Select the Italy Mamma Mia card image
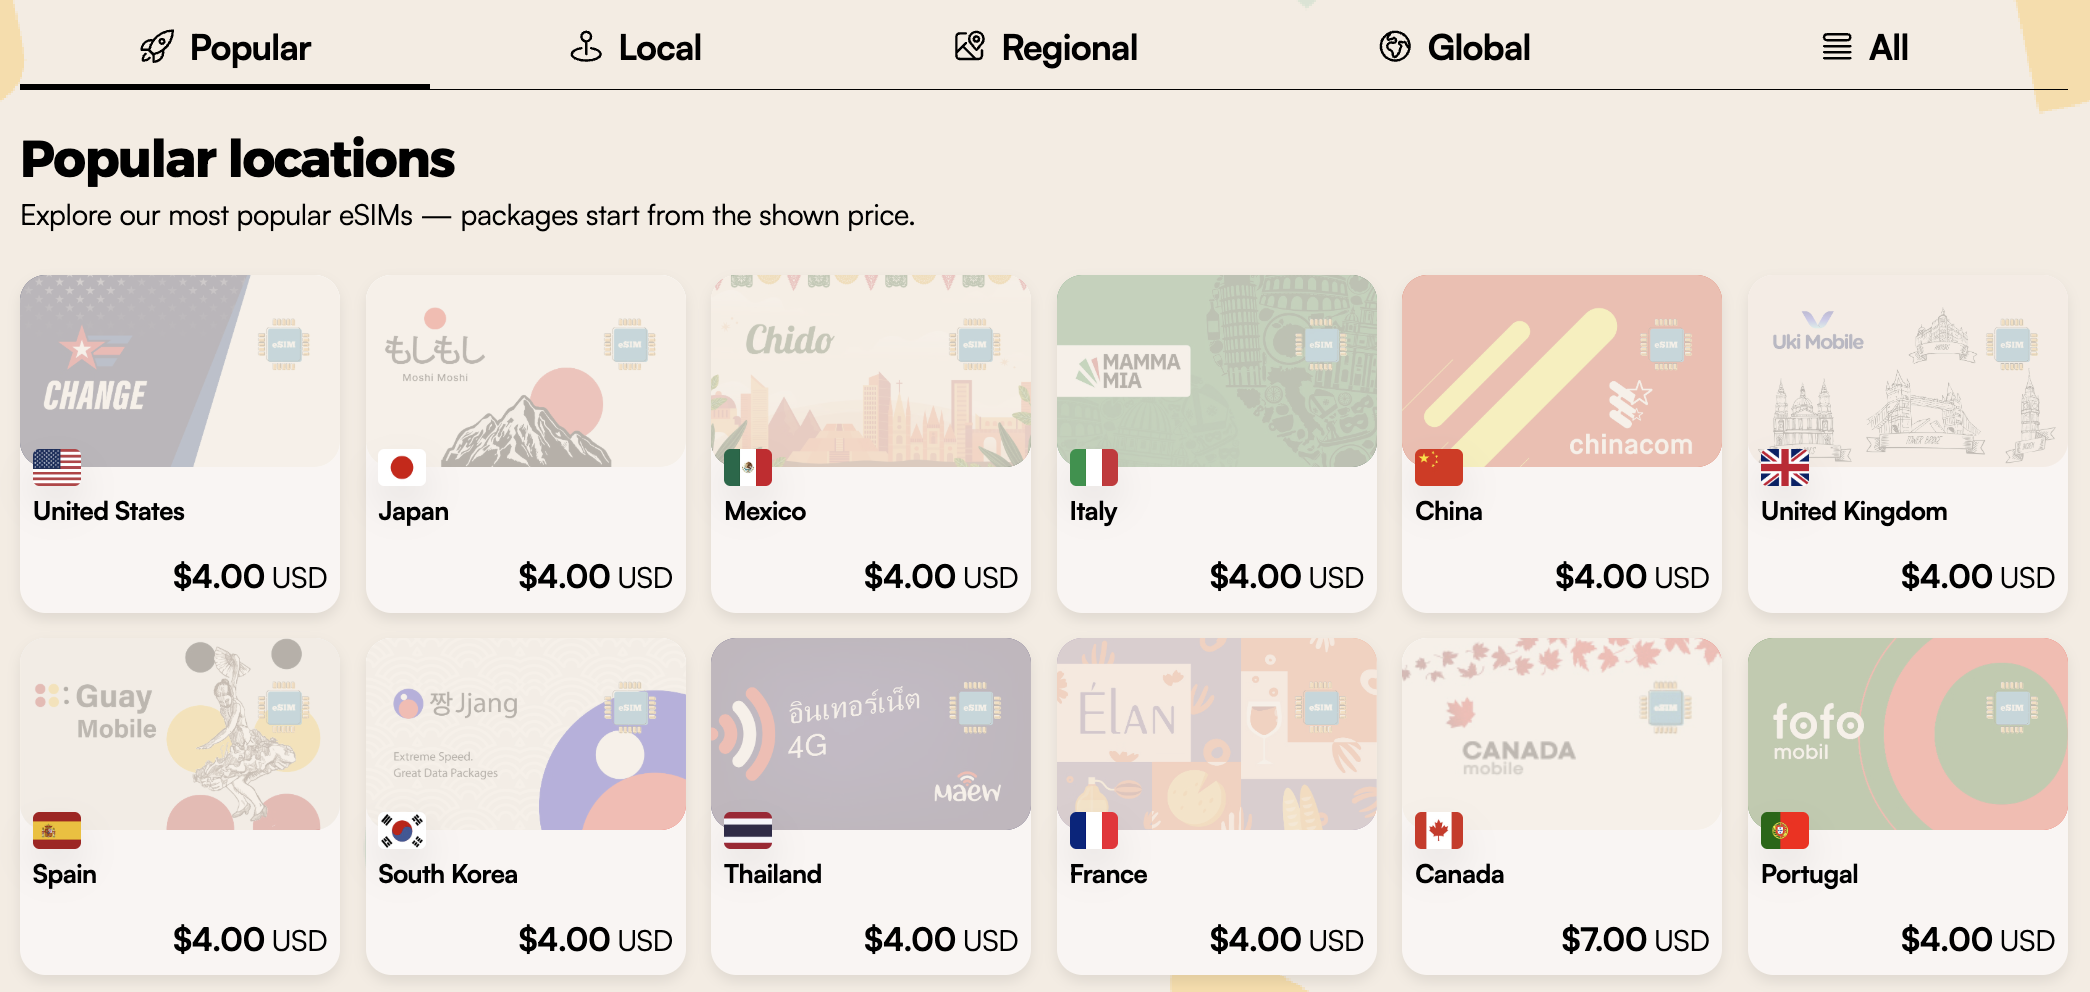This screenshot has width=2090, height=992. (x=1216, y=371)
